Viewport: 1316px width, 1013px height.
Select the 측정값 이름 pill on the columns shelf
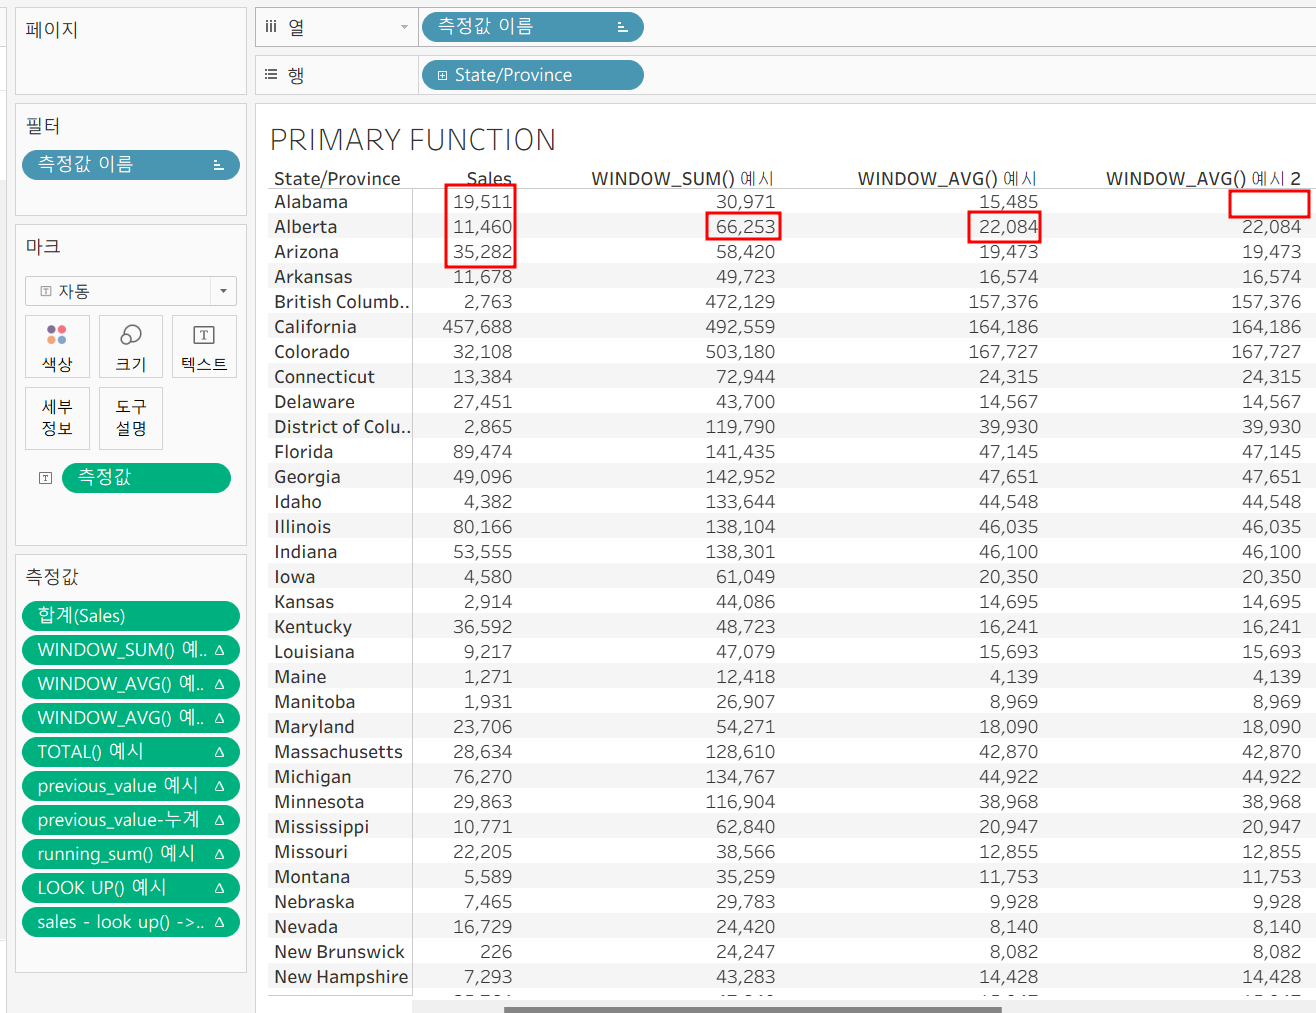point(532,27)
